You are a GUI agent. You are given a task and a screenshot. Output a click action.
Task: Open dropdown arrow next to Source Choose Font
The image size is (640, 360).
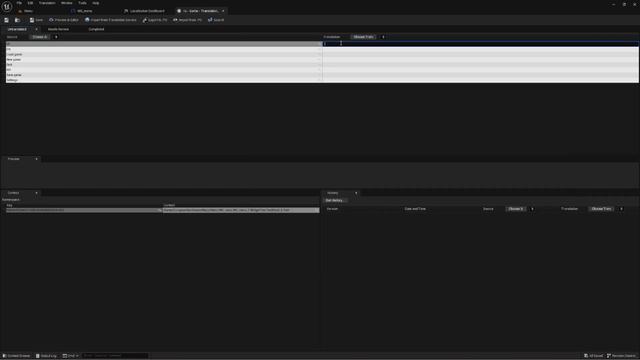point(56,37)
